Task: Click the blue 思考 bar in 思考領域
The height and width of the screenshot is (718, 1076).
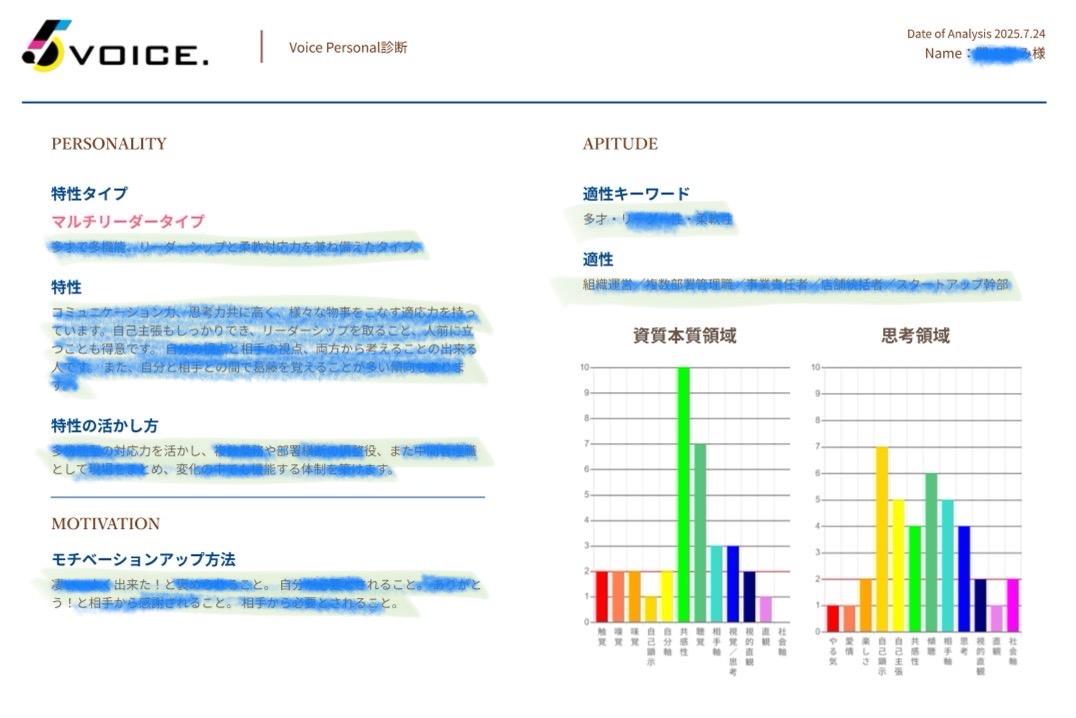Action: click(964, 579)
